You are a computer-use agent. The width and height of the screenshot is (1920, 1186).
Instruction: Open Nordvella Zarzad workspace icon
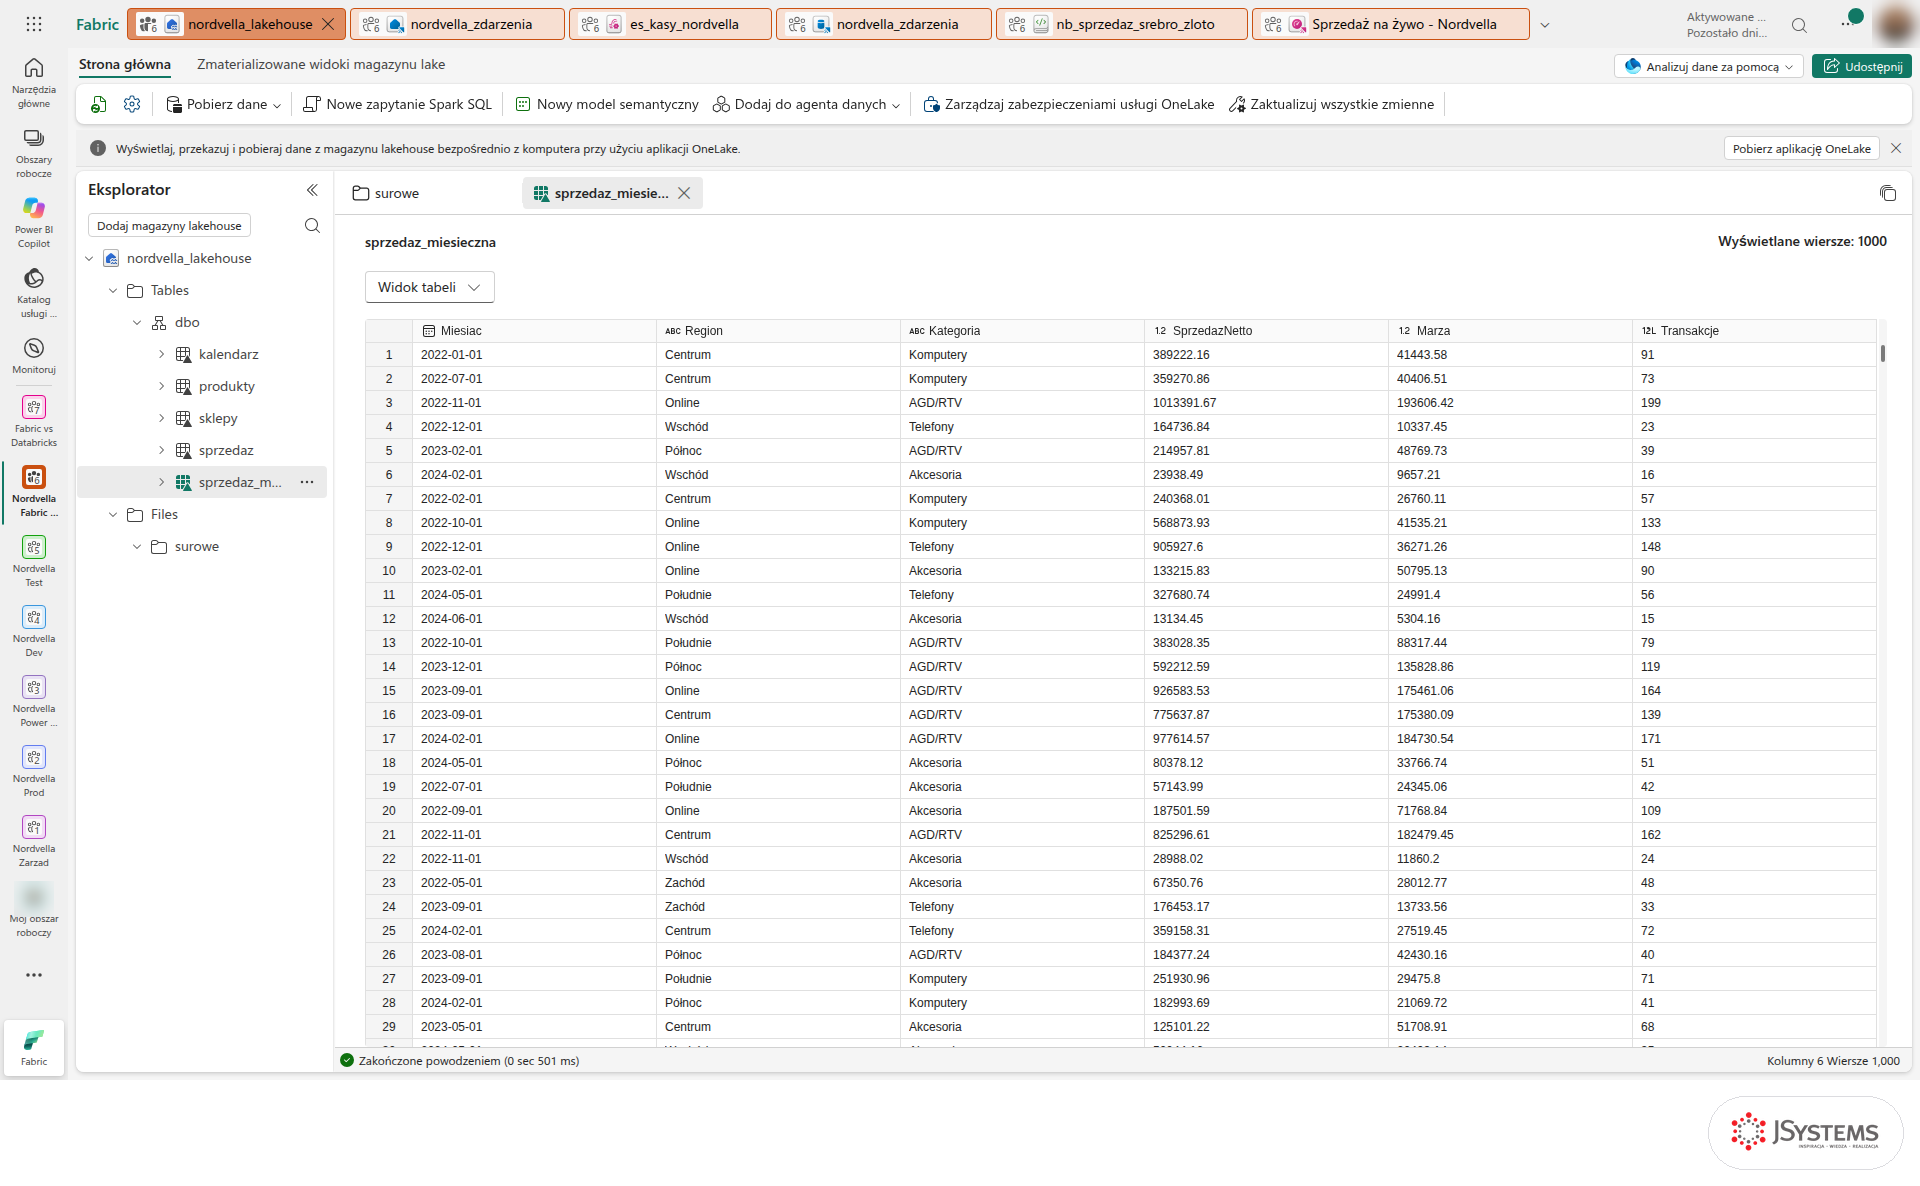pyautogui.click(x=34, y=840)
